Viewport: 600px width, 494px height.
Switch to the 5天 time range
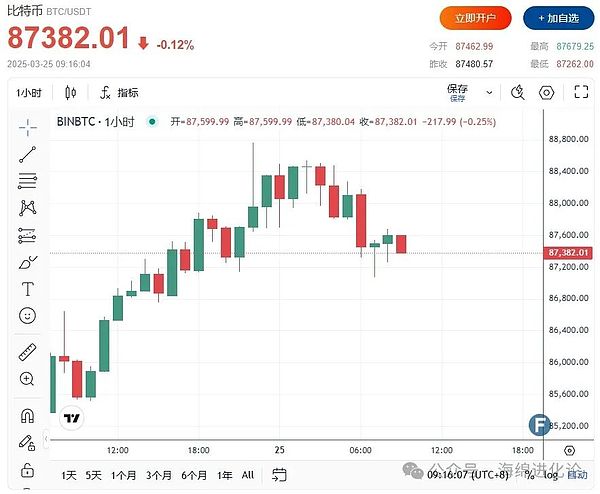pos(94,475)
